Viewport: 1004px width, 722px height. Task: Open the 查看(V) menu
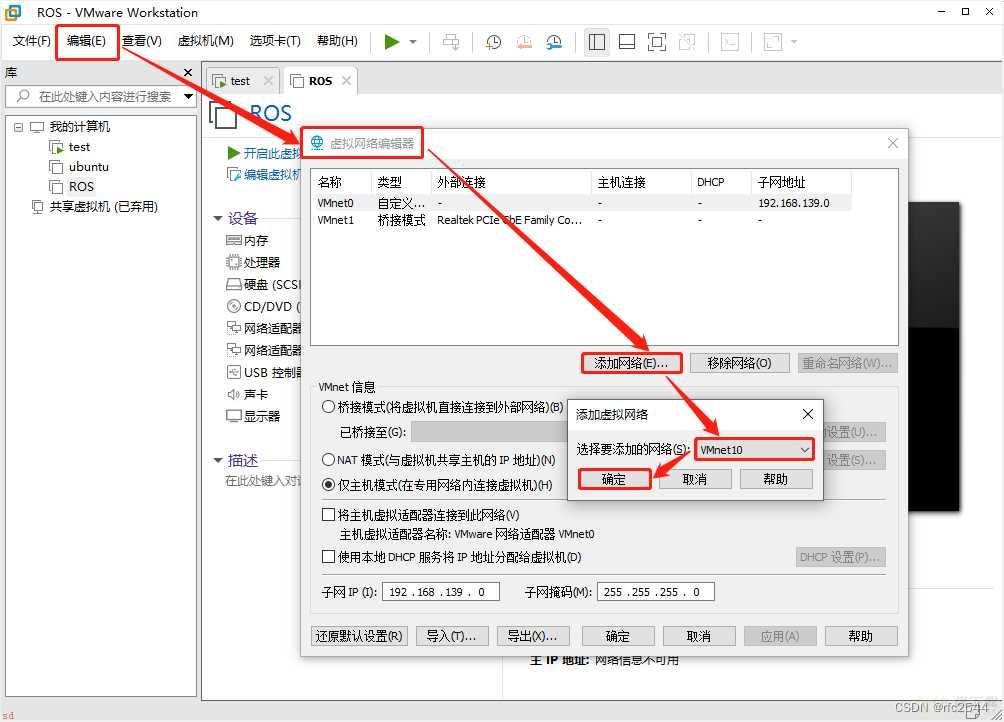[142, 41]
